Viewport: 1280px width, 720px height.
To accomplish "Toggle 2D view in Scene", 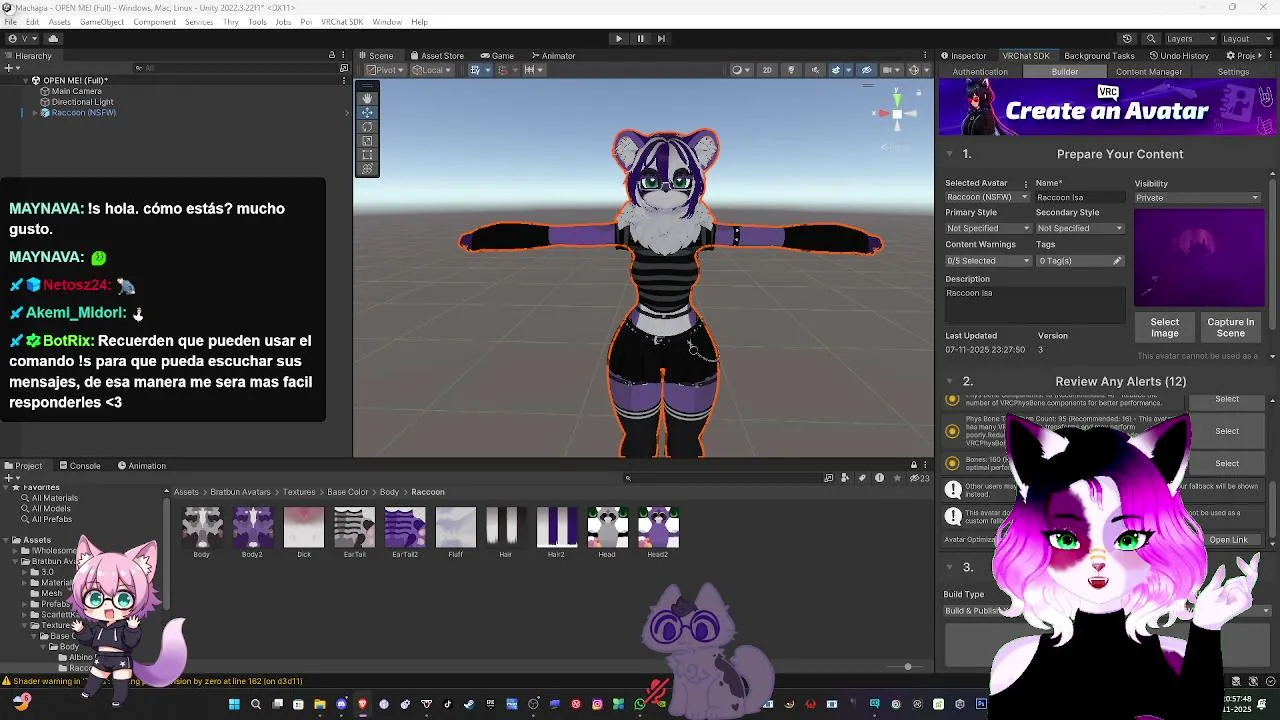I will (x=767, y=70).
